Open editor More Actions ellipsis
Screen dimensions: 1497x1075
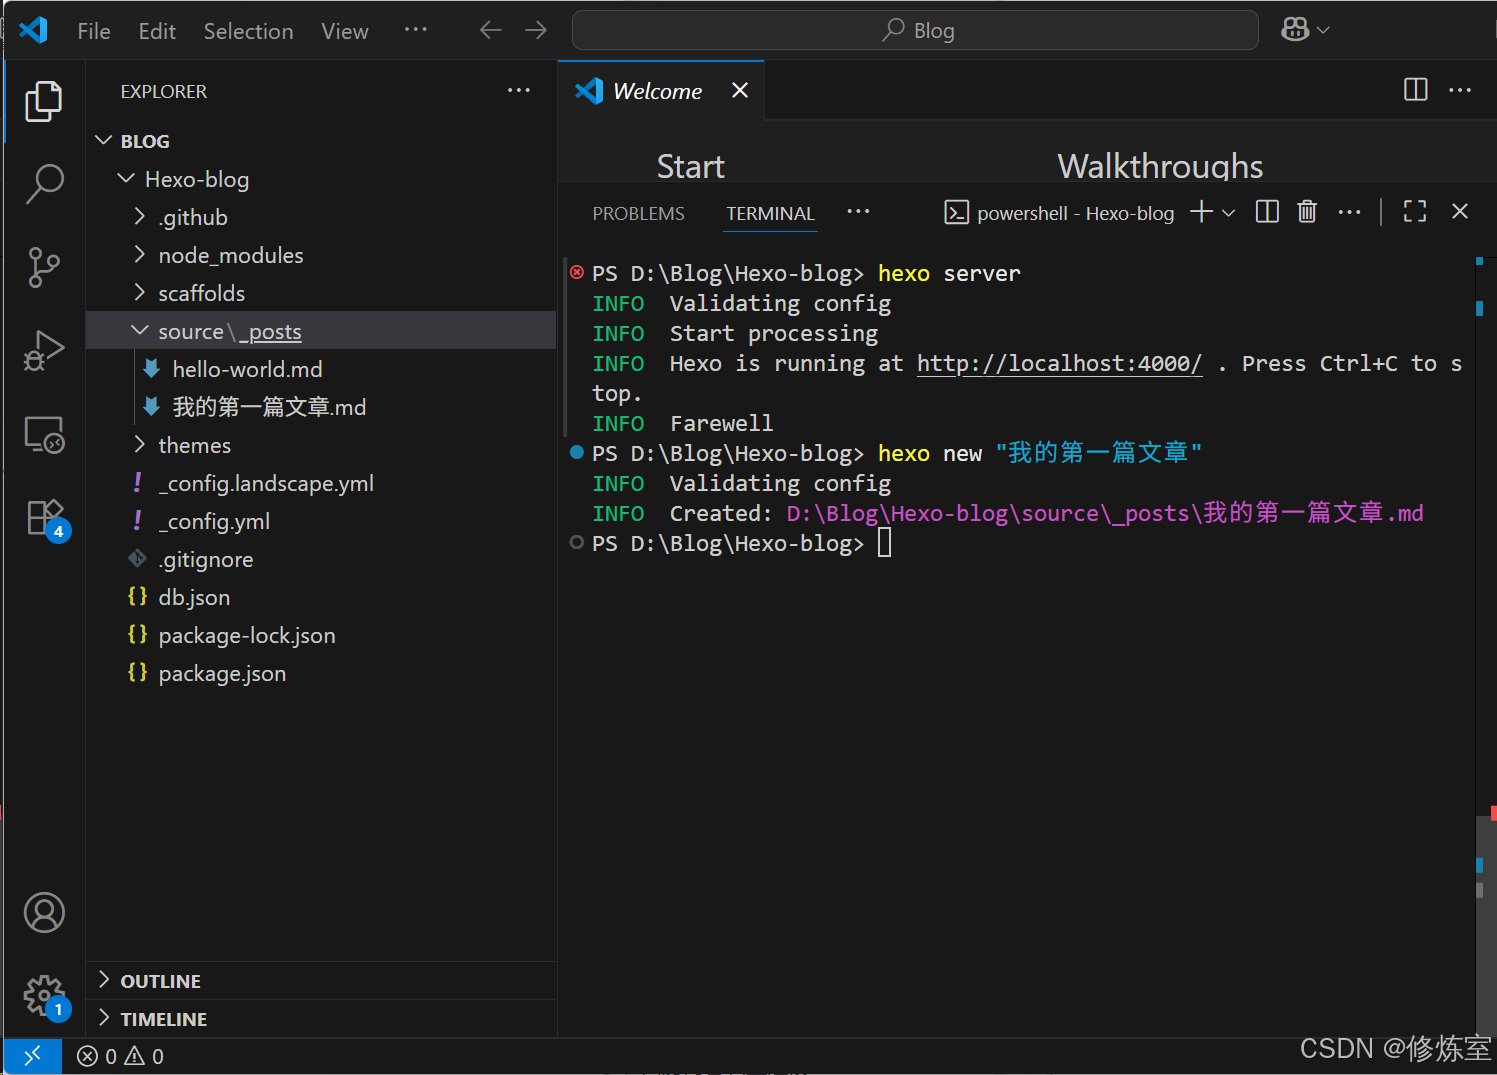pyautogui.click(x=1460, y=90)
